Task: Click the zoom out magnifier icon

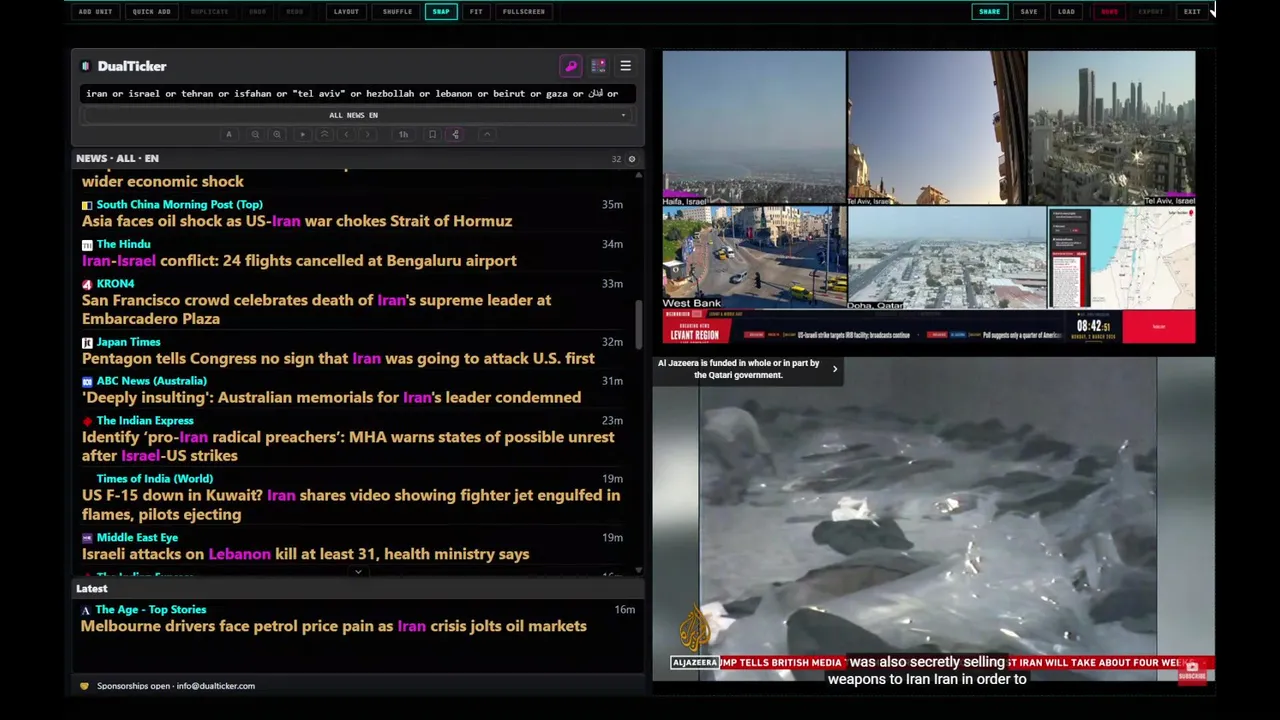Action: [x=255, y=134]
